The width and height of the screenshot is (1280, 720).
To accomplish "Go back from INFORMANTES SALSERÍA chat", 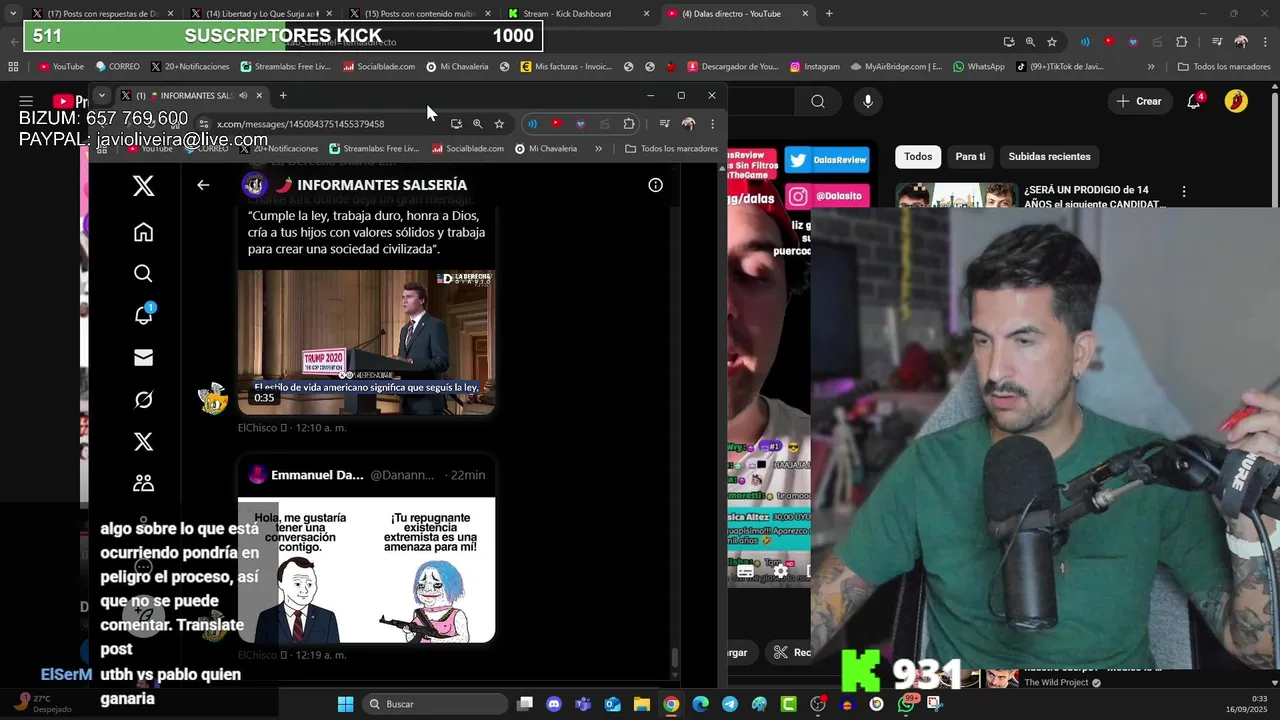I will (203, 185).
